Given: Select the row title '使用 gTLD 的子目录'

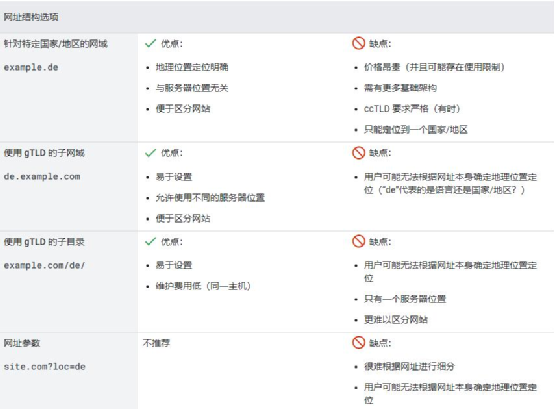Looking at the screenshot, I should pyautogui.click(x=44, y=242).
